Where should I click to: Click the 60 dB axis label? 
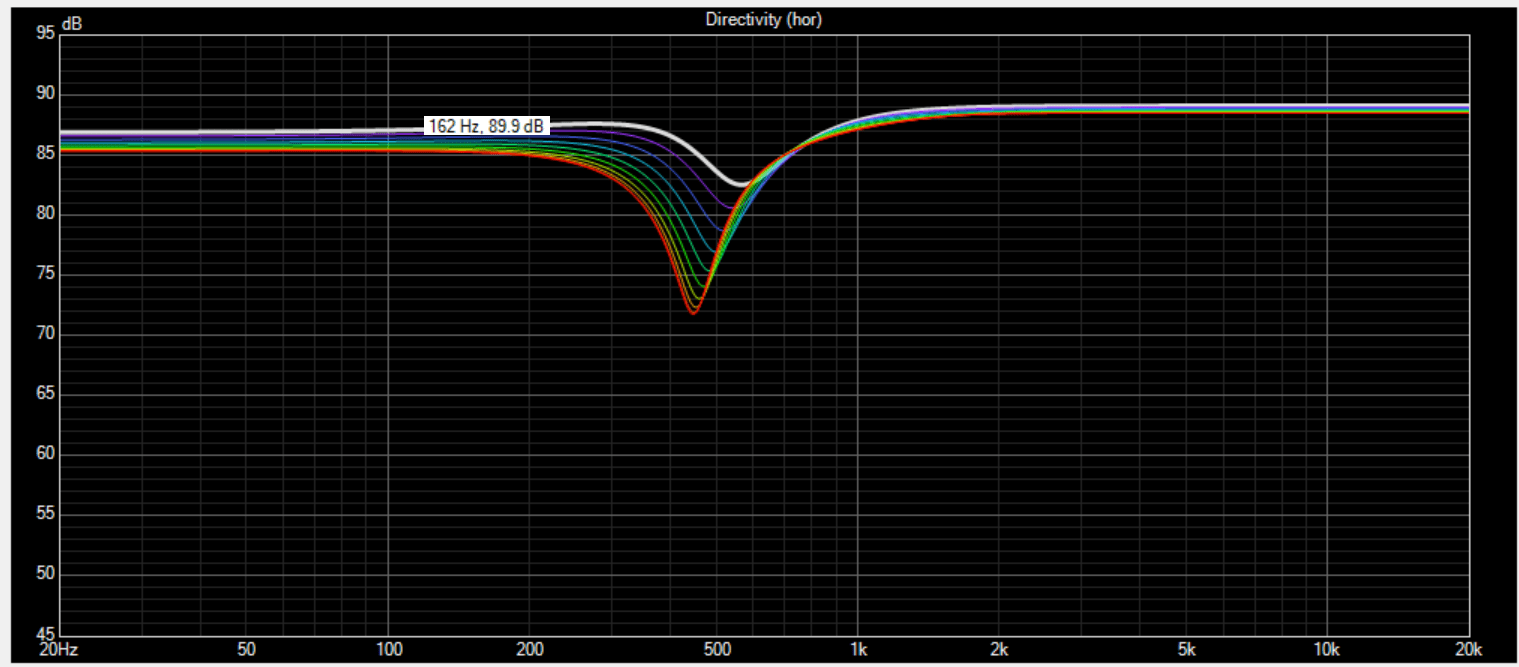(46, 454)
